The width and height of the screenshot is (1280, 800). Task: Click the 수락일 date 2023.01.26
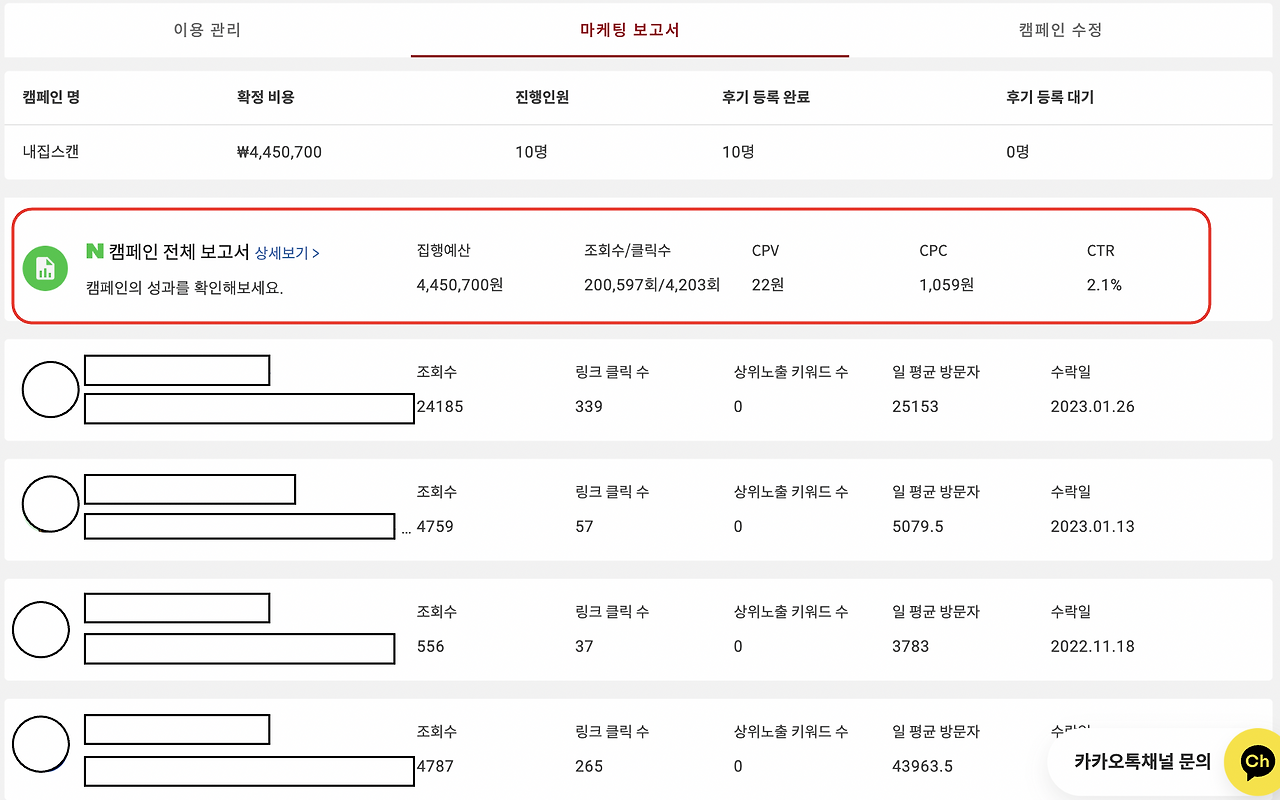[1093, 406]
